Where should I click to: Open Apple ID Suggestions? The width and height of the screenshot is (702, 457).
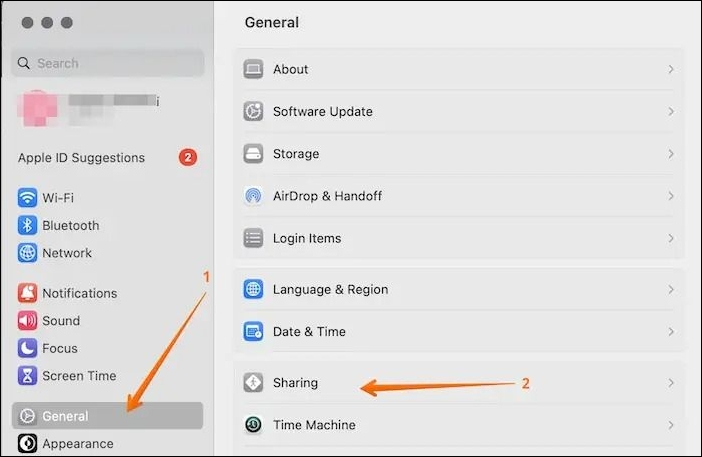[81, 158]
